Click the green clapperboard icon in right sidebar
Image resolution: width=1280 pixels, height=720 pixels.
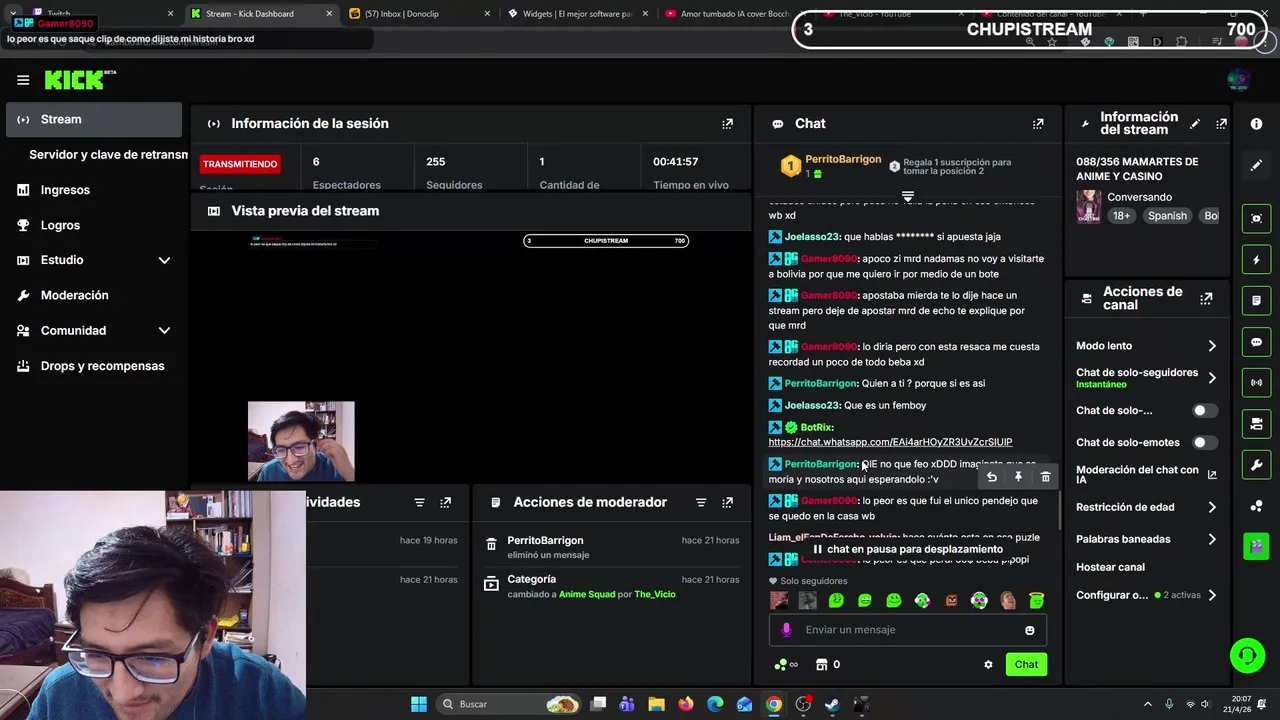point(1256,546)
